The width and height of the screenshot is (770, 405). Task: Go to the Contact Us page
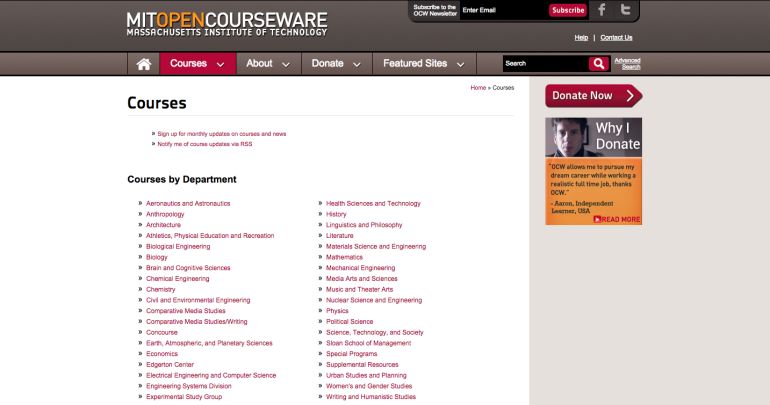coord(616,37)
